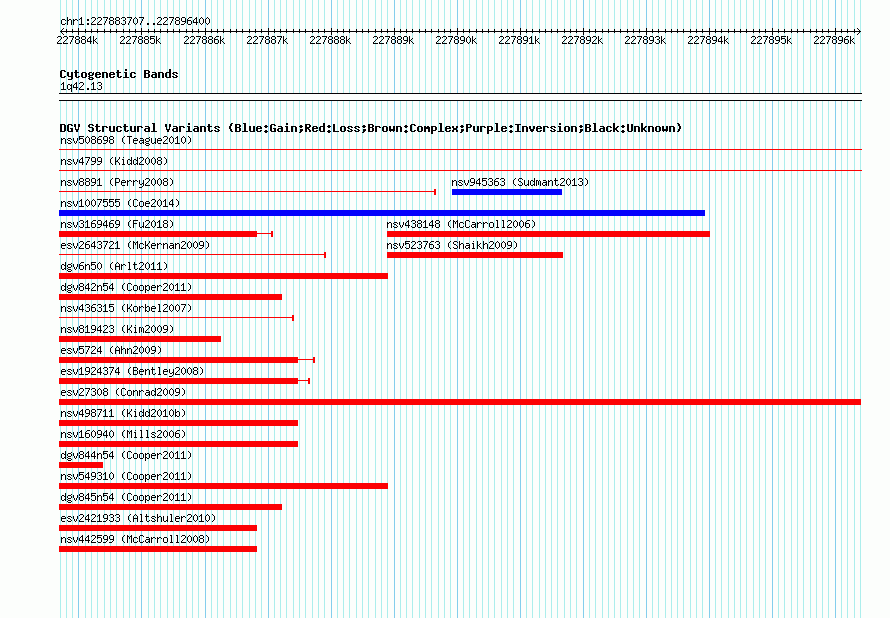Click the red bar under nsv819423

140,339
